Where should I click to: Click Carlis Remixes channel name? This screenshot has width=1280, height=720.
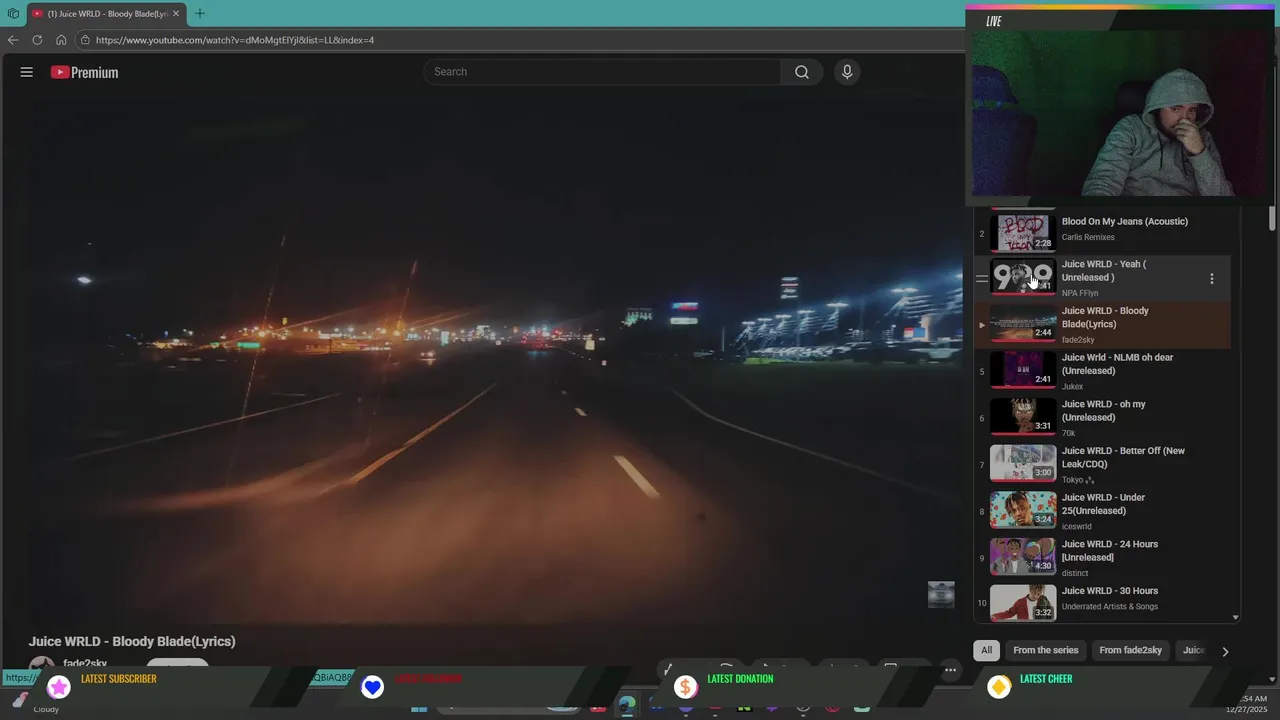pyautogui.click(x=1088, y=238)
